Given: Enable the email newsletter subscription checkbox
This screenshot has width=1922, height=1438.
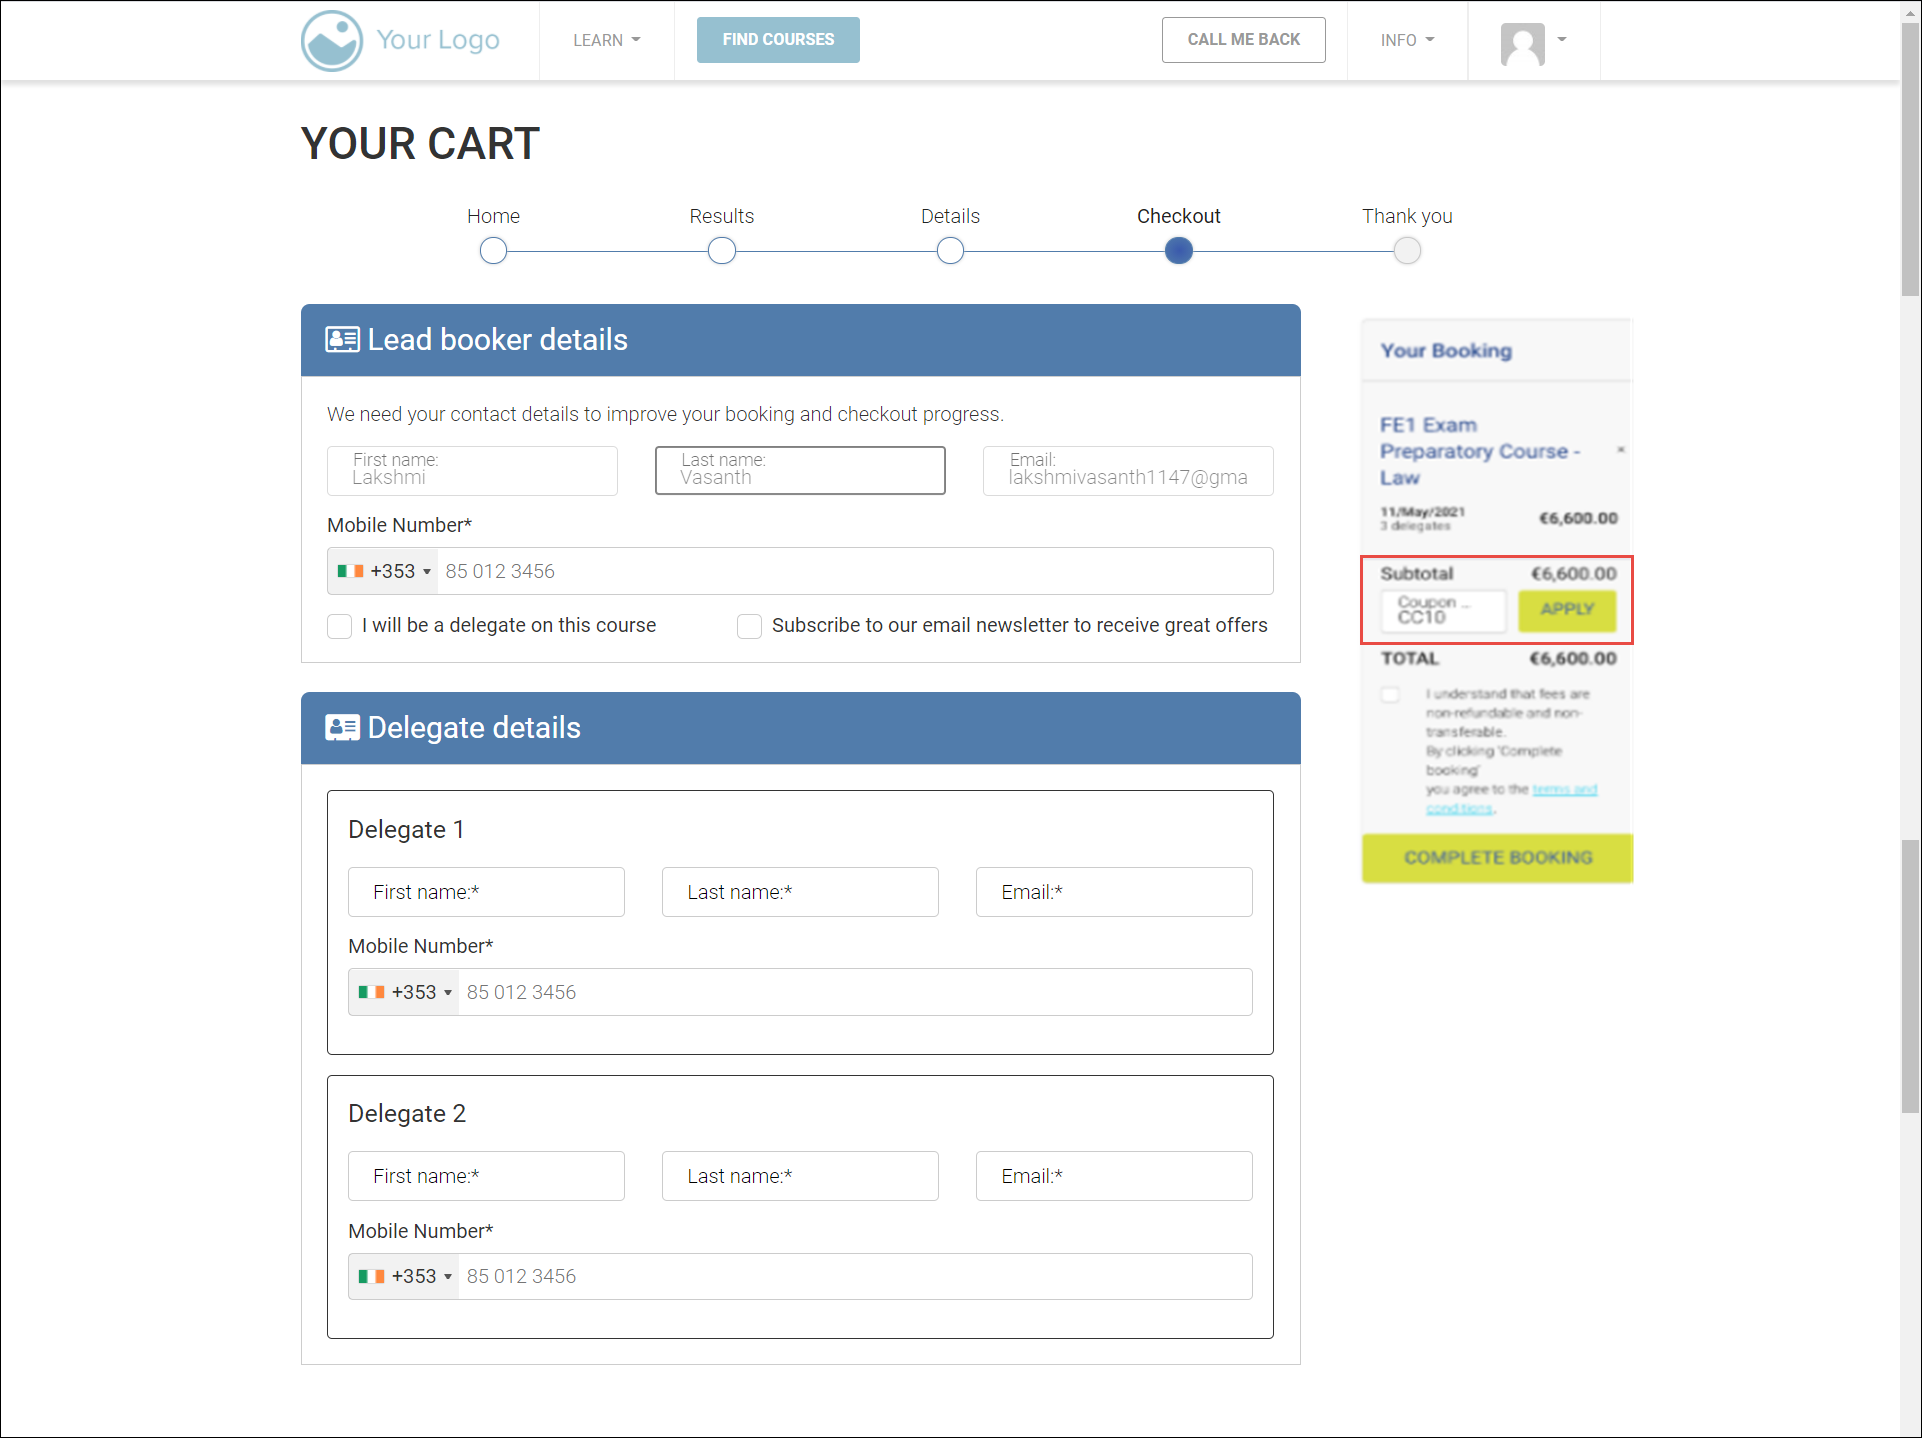Looking at the screenshot, I should [x=749, y=626].
